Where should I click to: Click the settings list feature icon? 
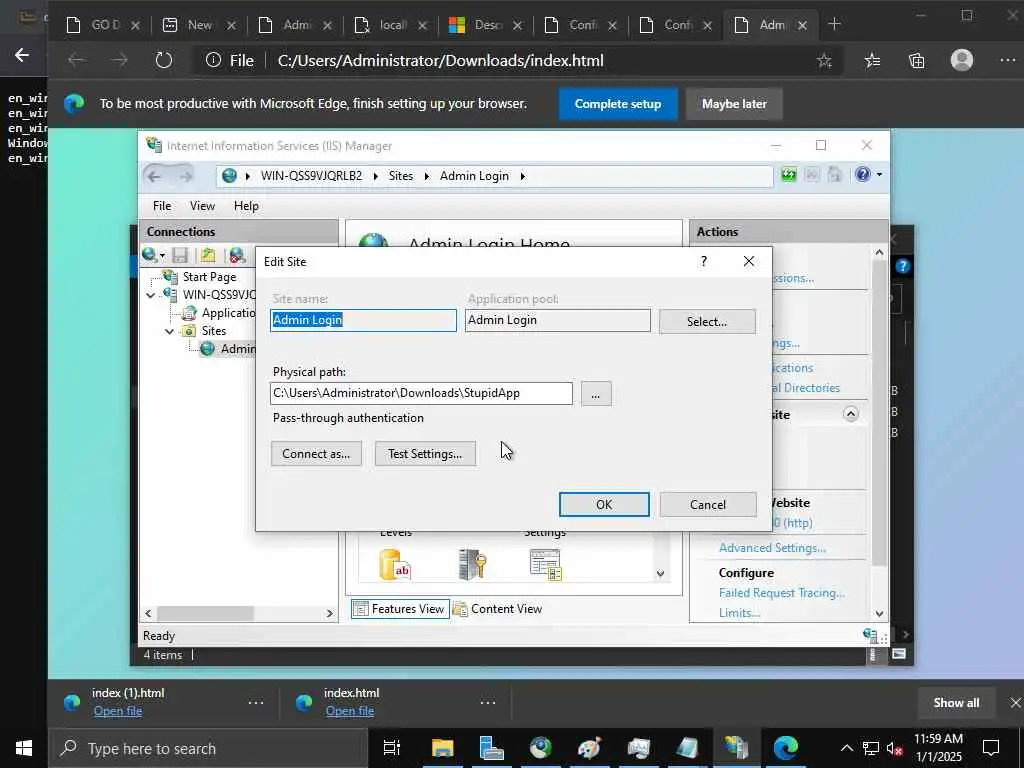click(546, 565)
